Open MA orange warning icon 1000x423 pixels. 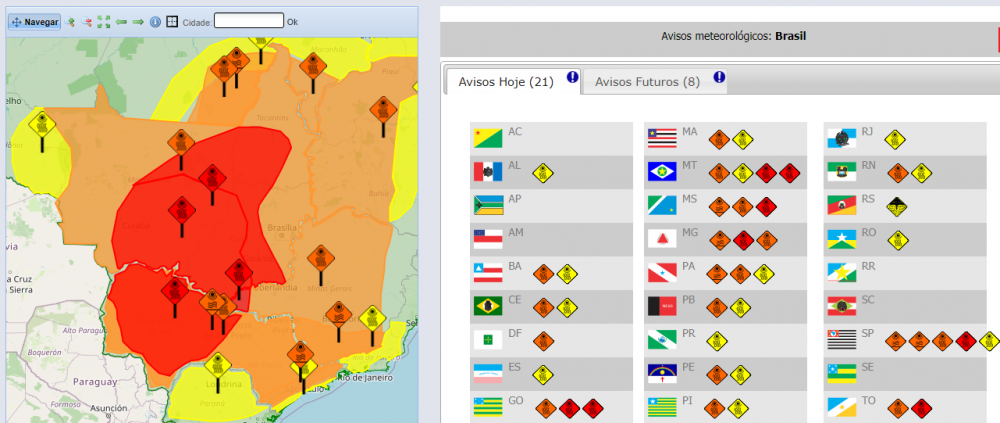click(719, 139)
